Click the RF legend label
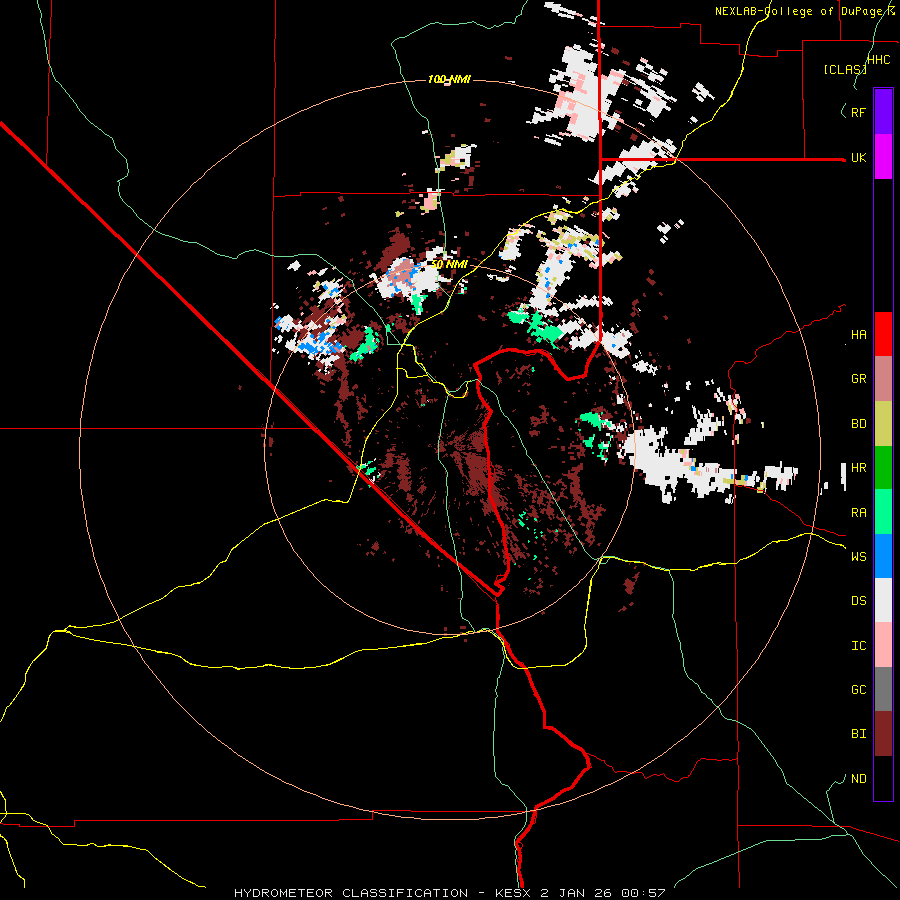 pos(858,112)
